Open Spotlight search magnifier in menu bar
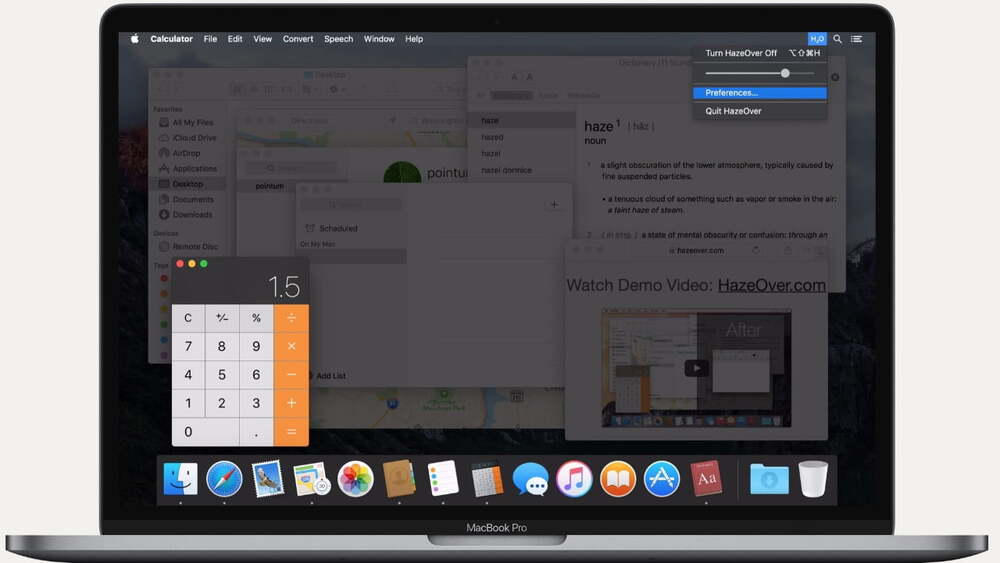The image size is (1000, 563). [838, 39]
